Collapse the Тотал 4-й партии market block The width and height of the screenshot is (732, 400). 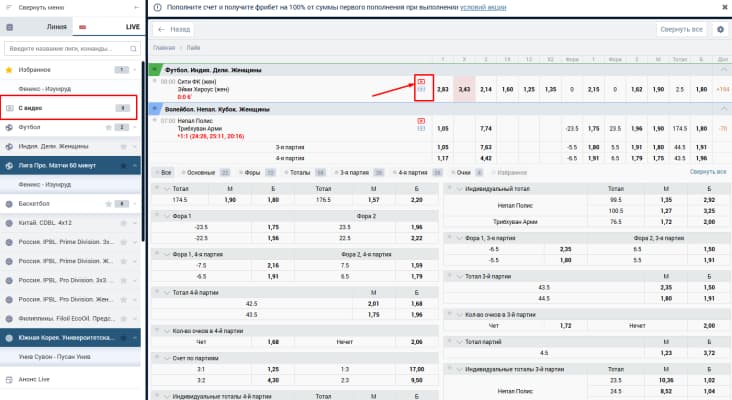point(167,293)
